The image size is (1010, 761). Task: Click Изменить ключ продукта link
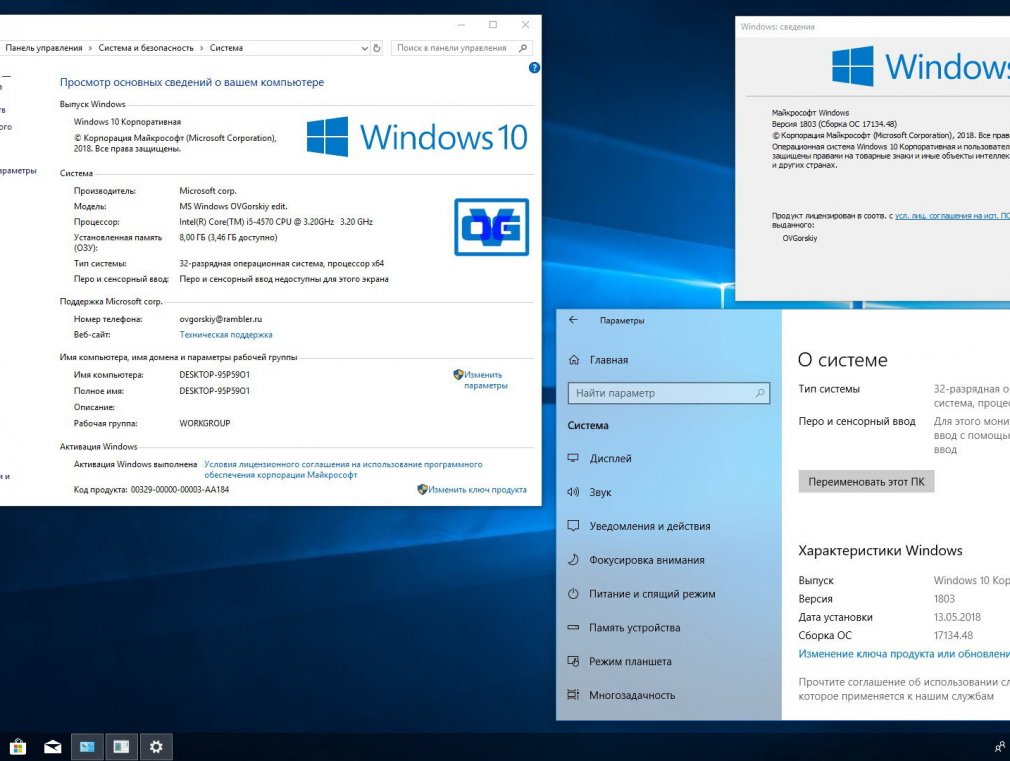pos(477,490)
